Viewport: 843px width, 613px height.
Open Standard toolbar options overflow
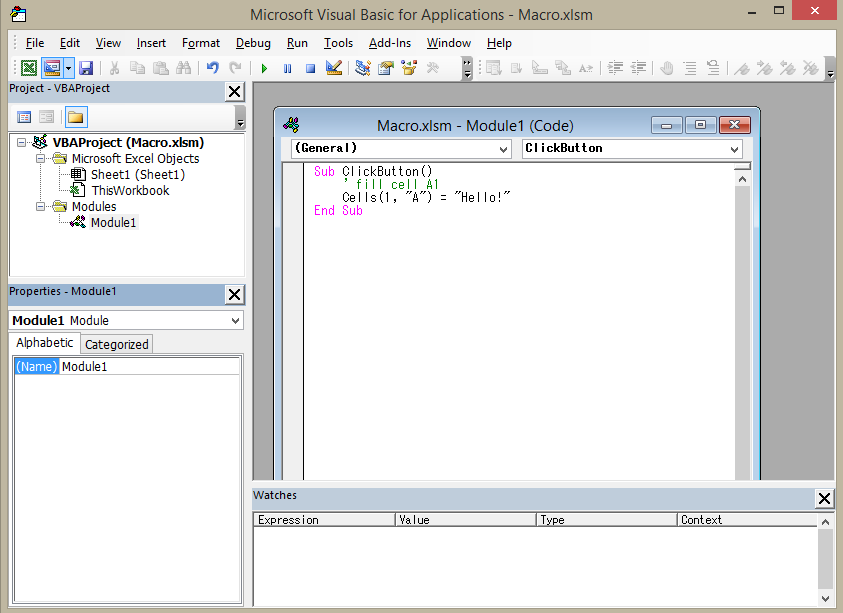coord(467,68)
